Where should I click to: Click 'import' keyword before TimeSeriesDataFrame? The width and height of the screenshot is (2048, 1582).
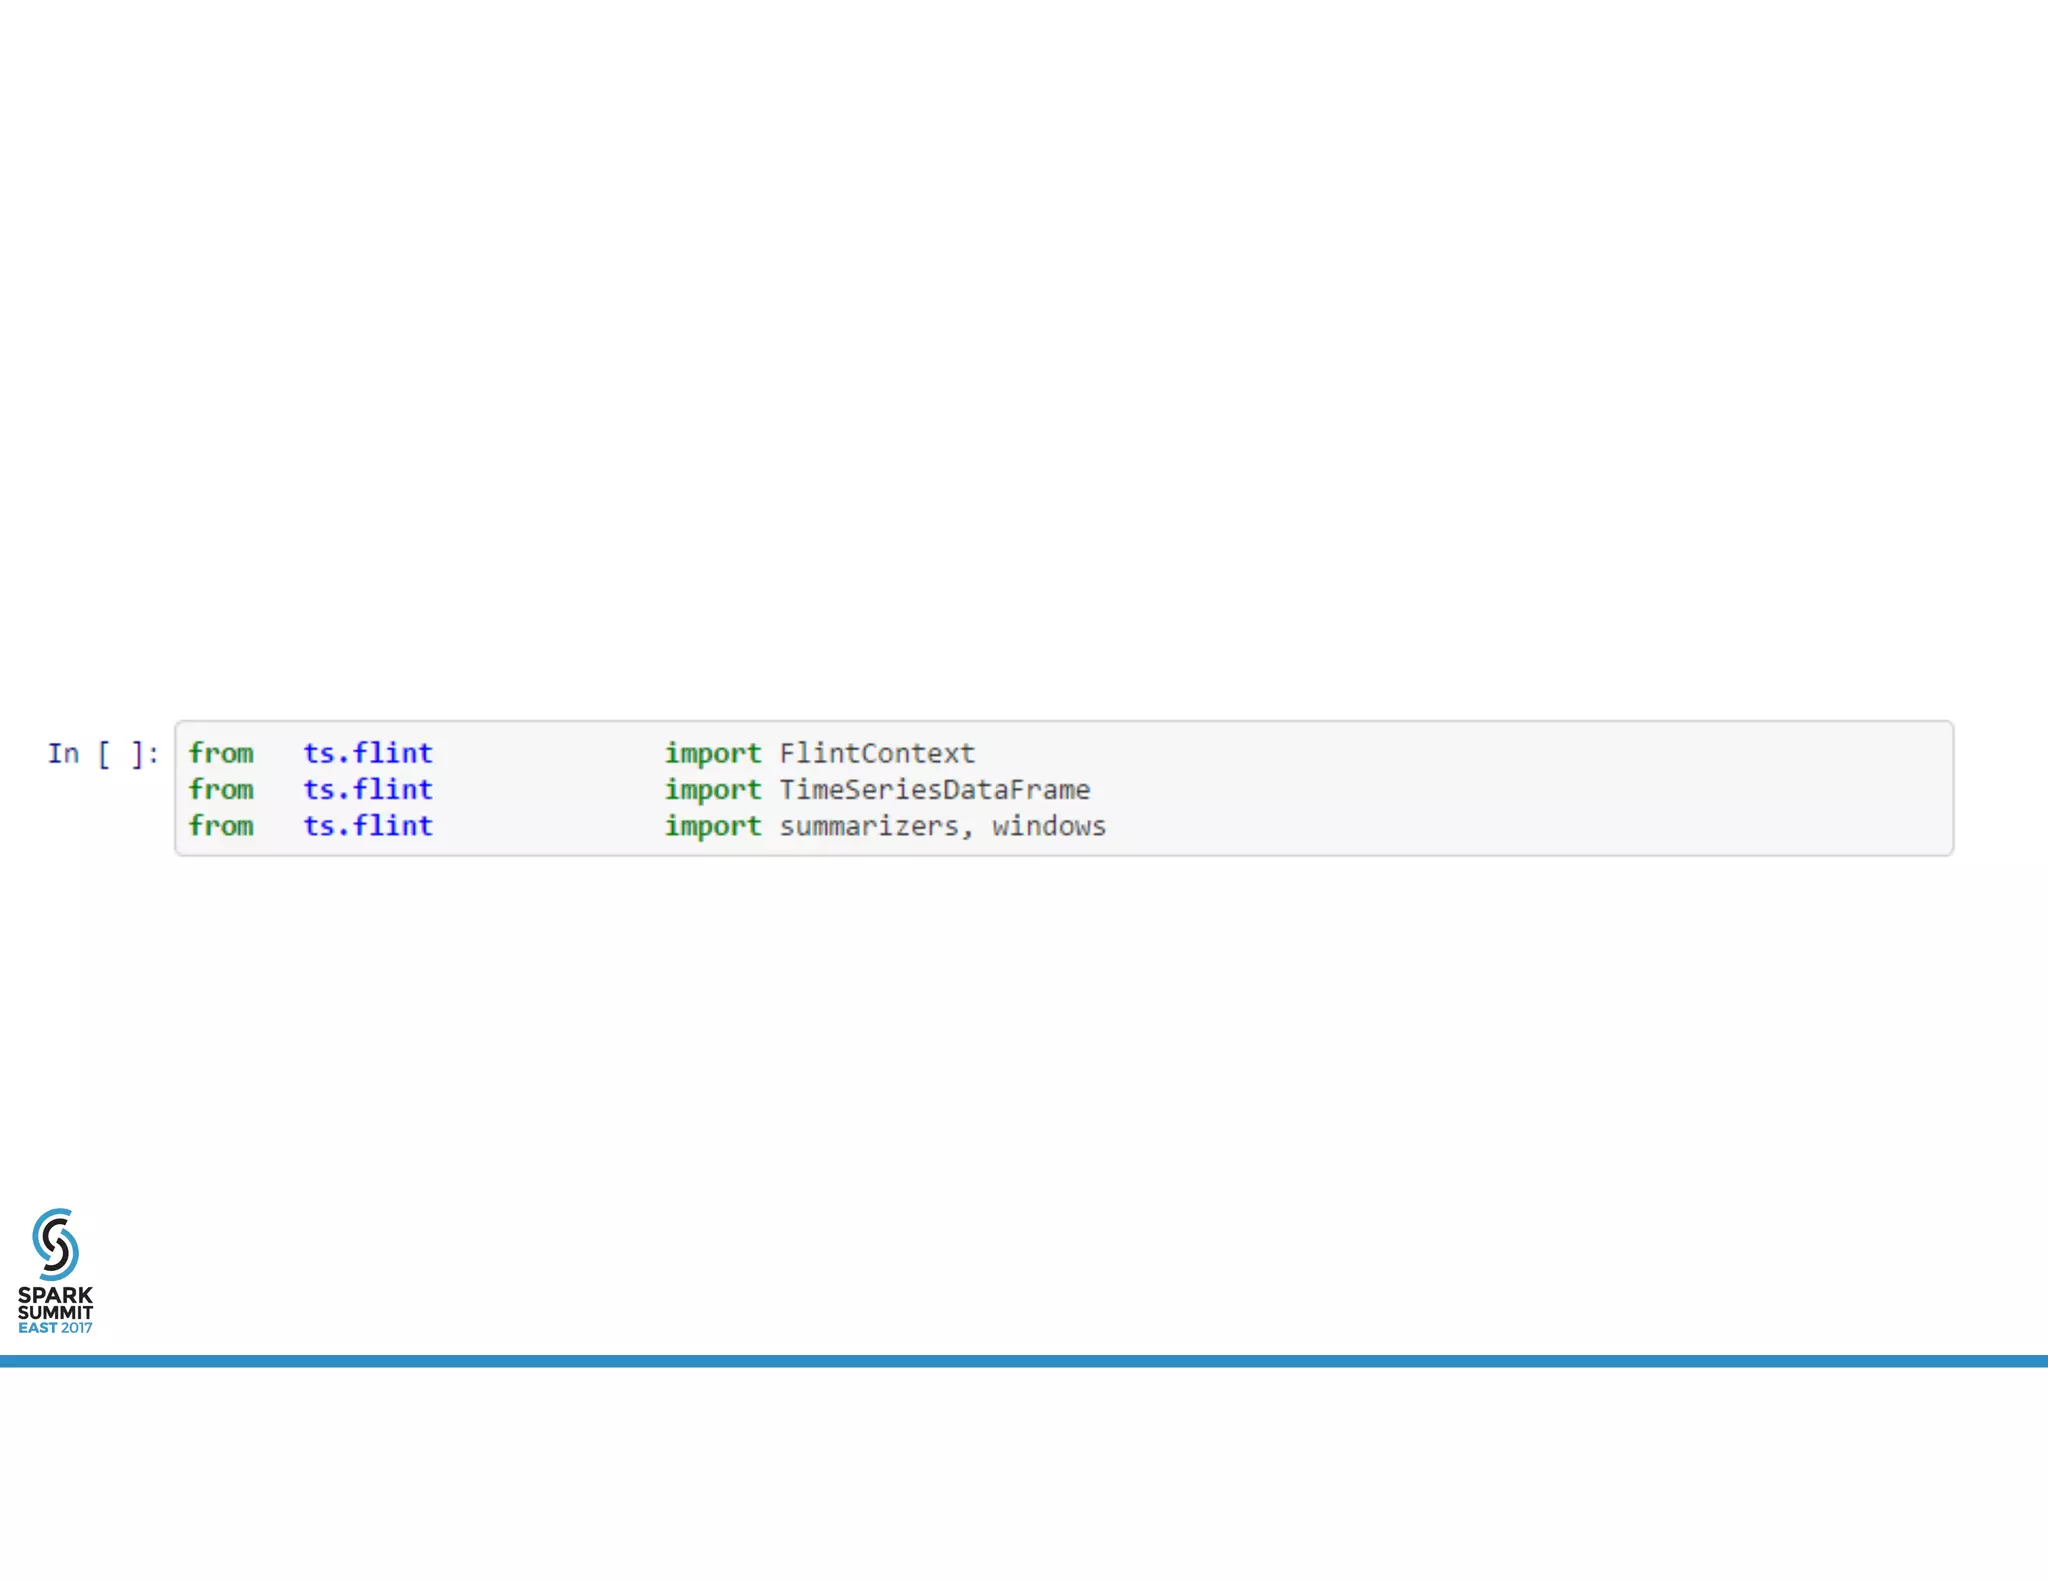tap(712, 789)
